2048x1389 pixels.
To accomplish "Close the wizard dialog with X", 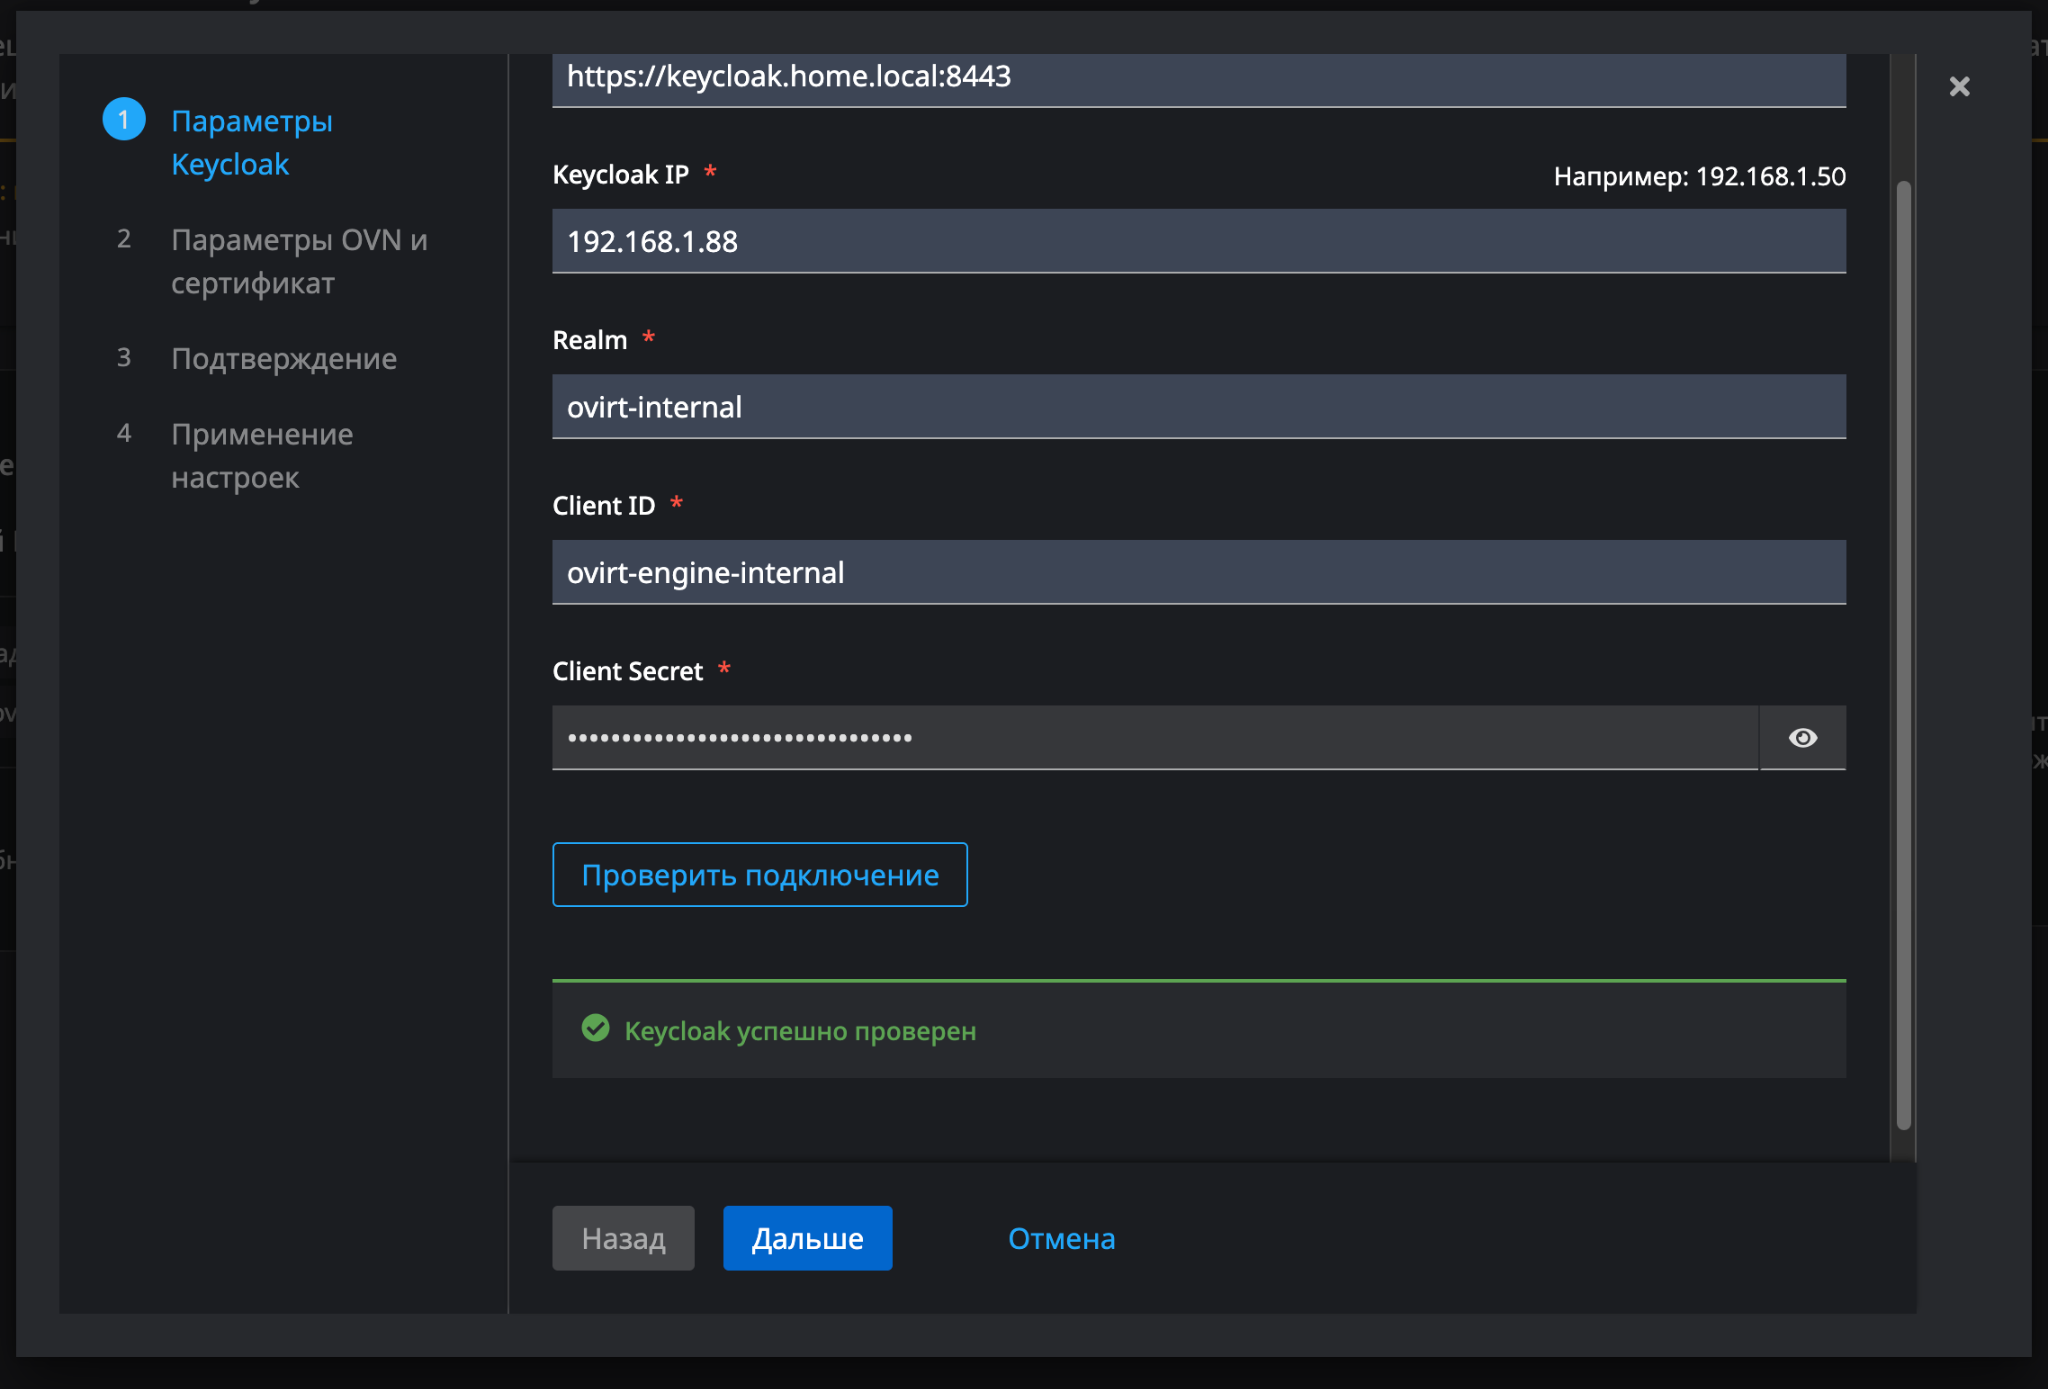I will [1959, 87].
